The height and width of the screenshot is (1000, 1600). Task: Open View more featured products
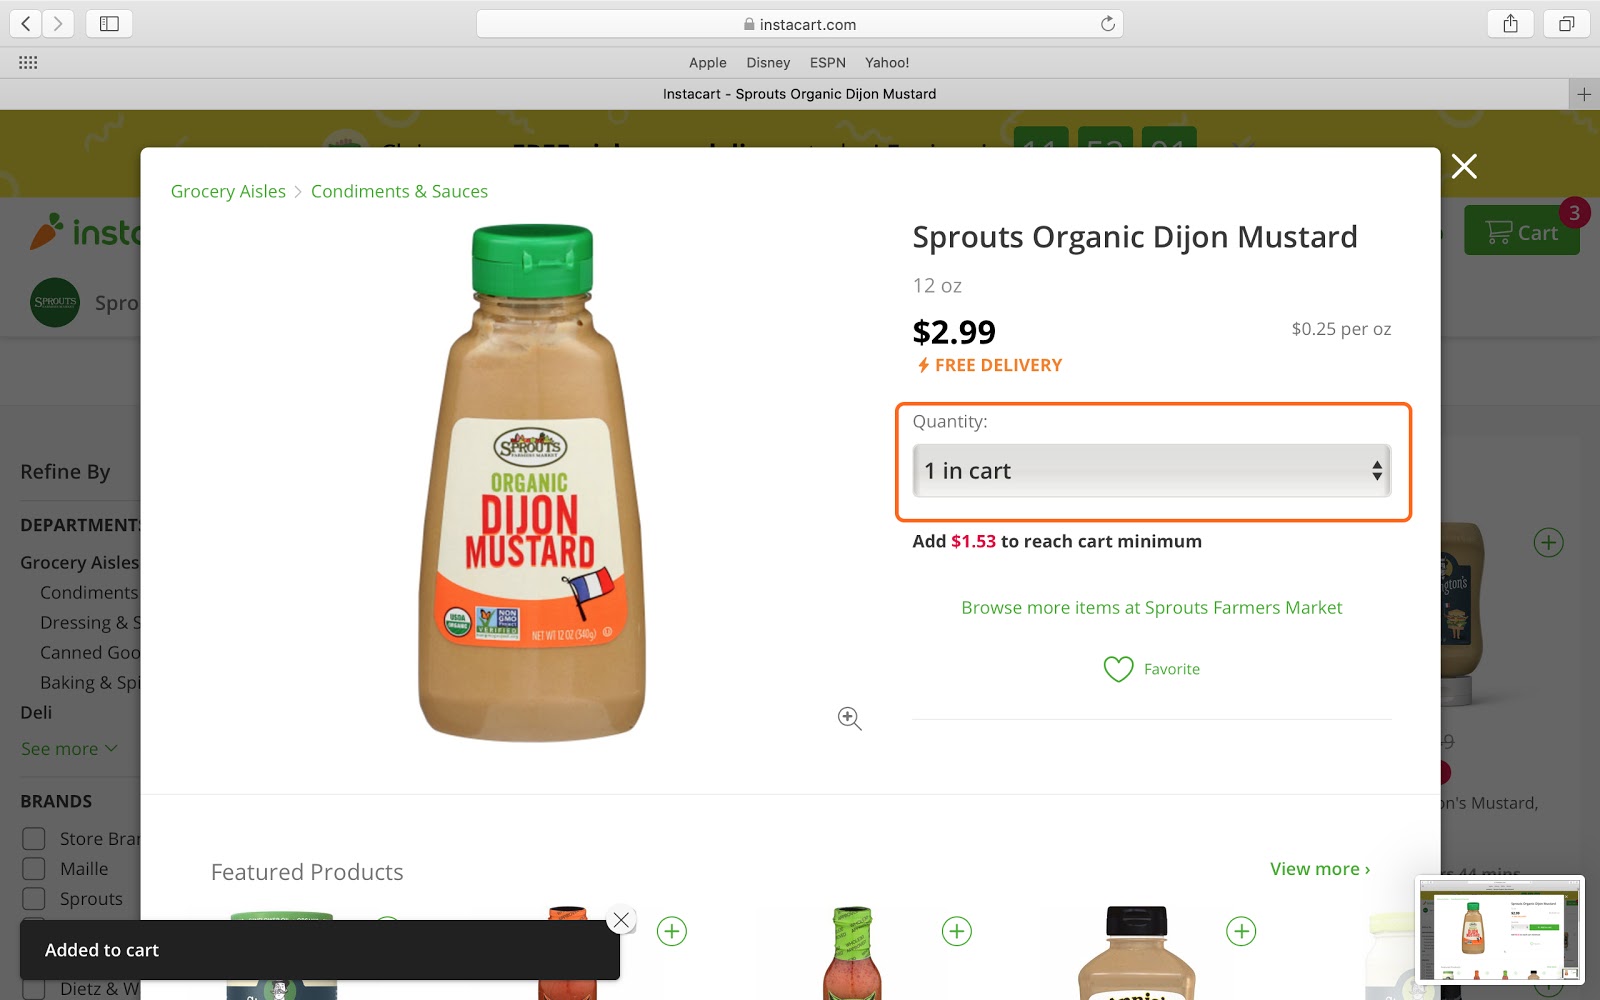pos(1320,869)
